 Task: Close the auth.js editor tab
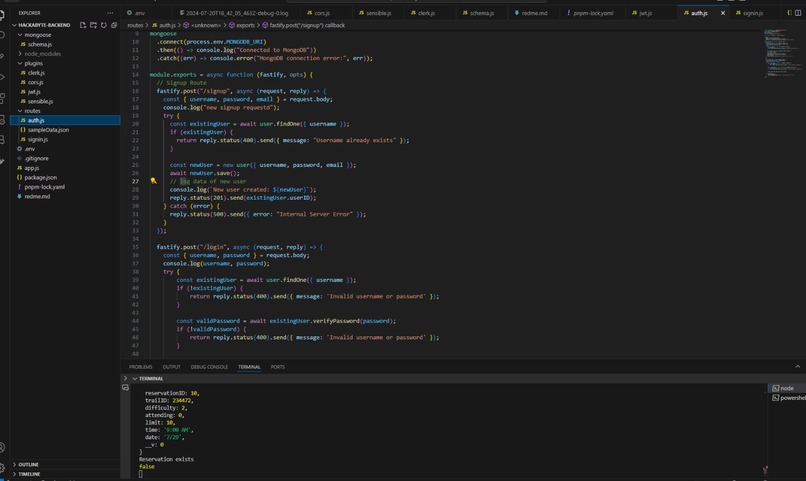click(x=723, y=13)
